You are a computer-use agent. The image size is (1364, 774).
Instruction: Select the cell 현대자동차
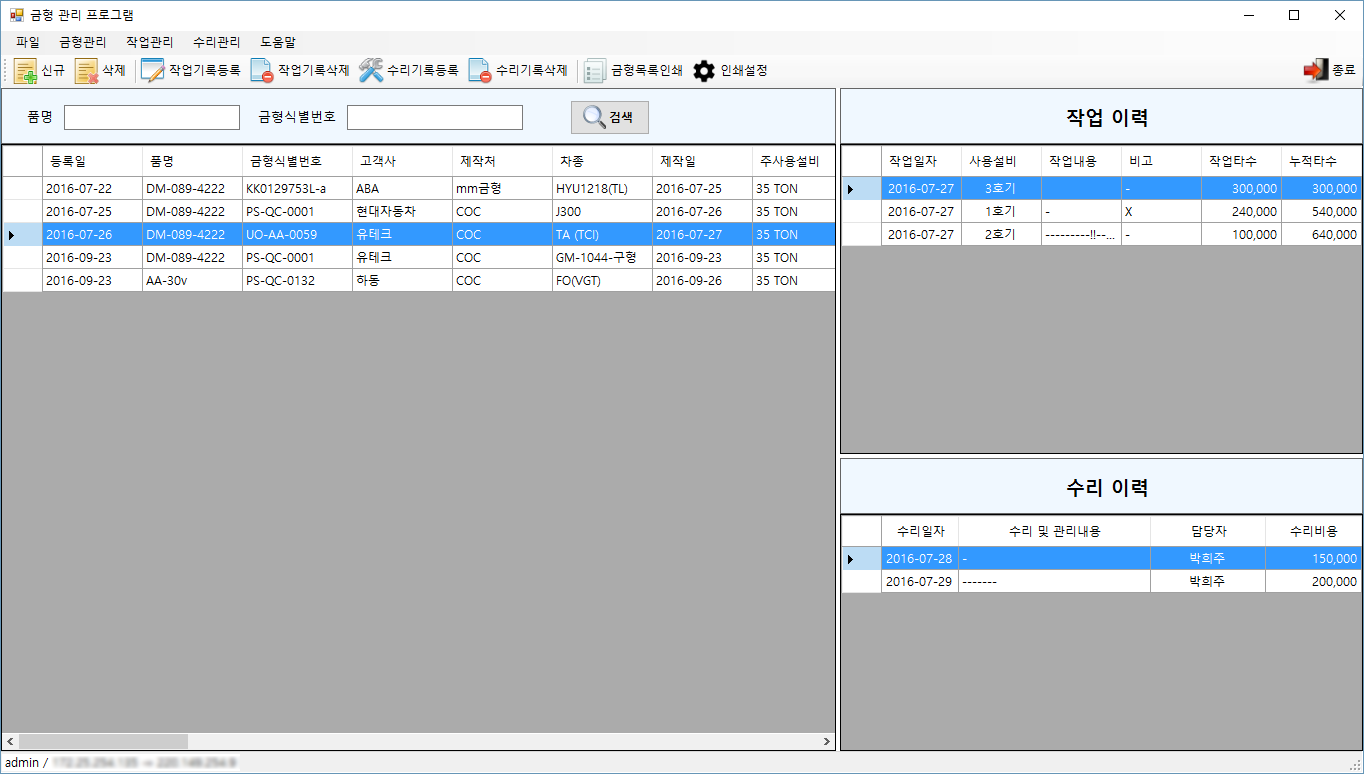click(402, 211)
